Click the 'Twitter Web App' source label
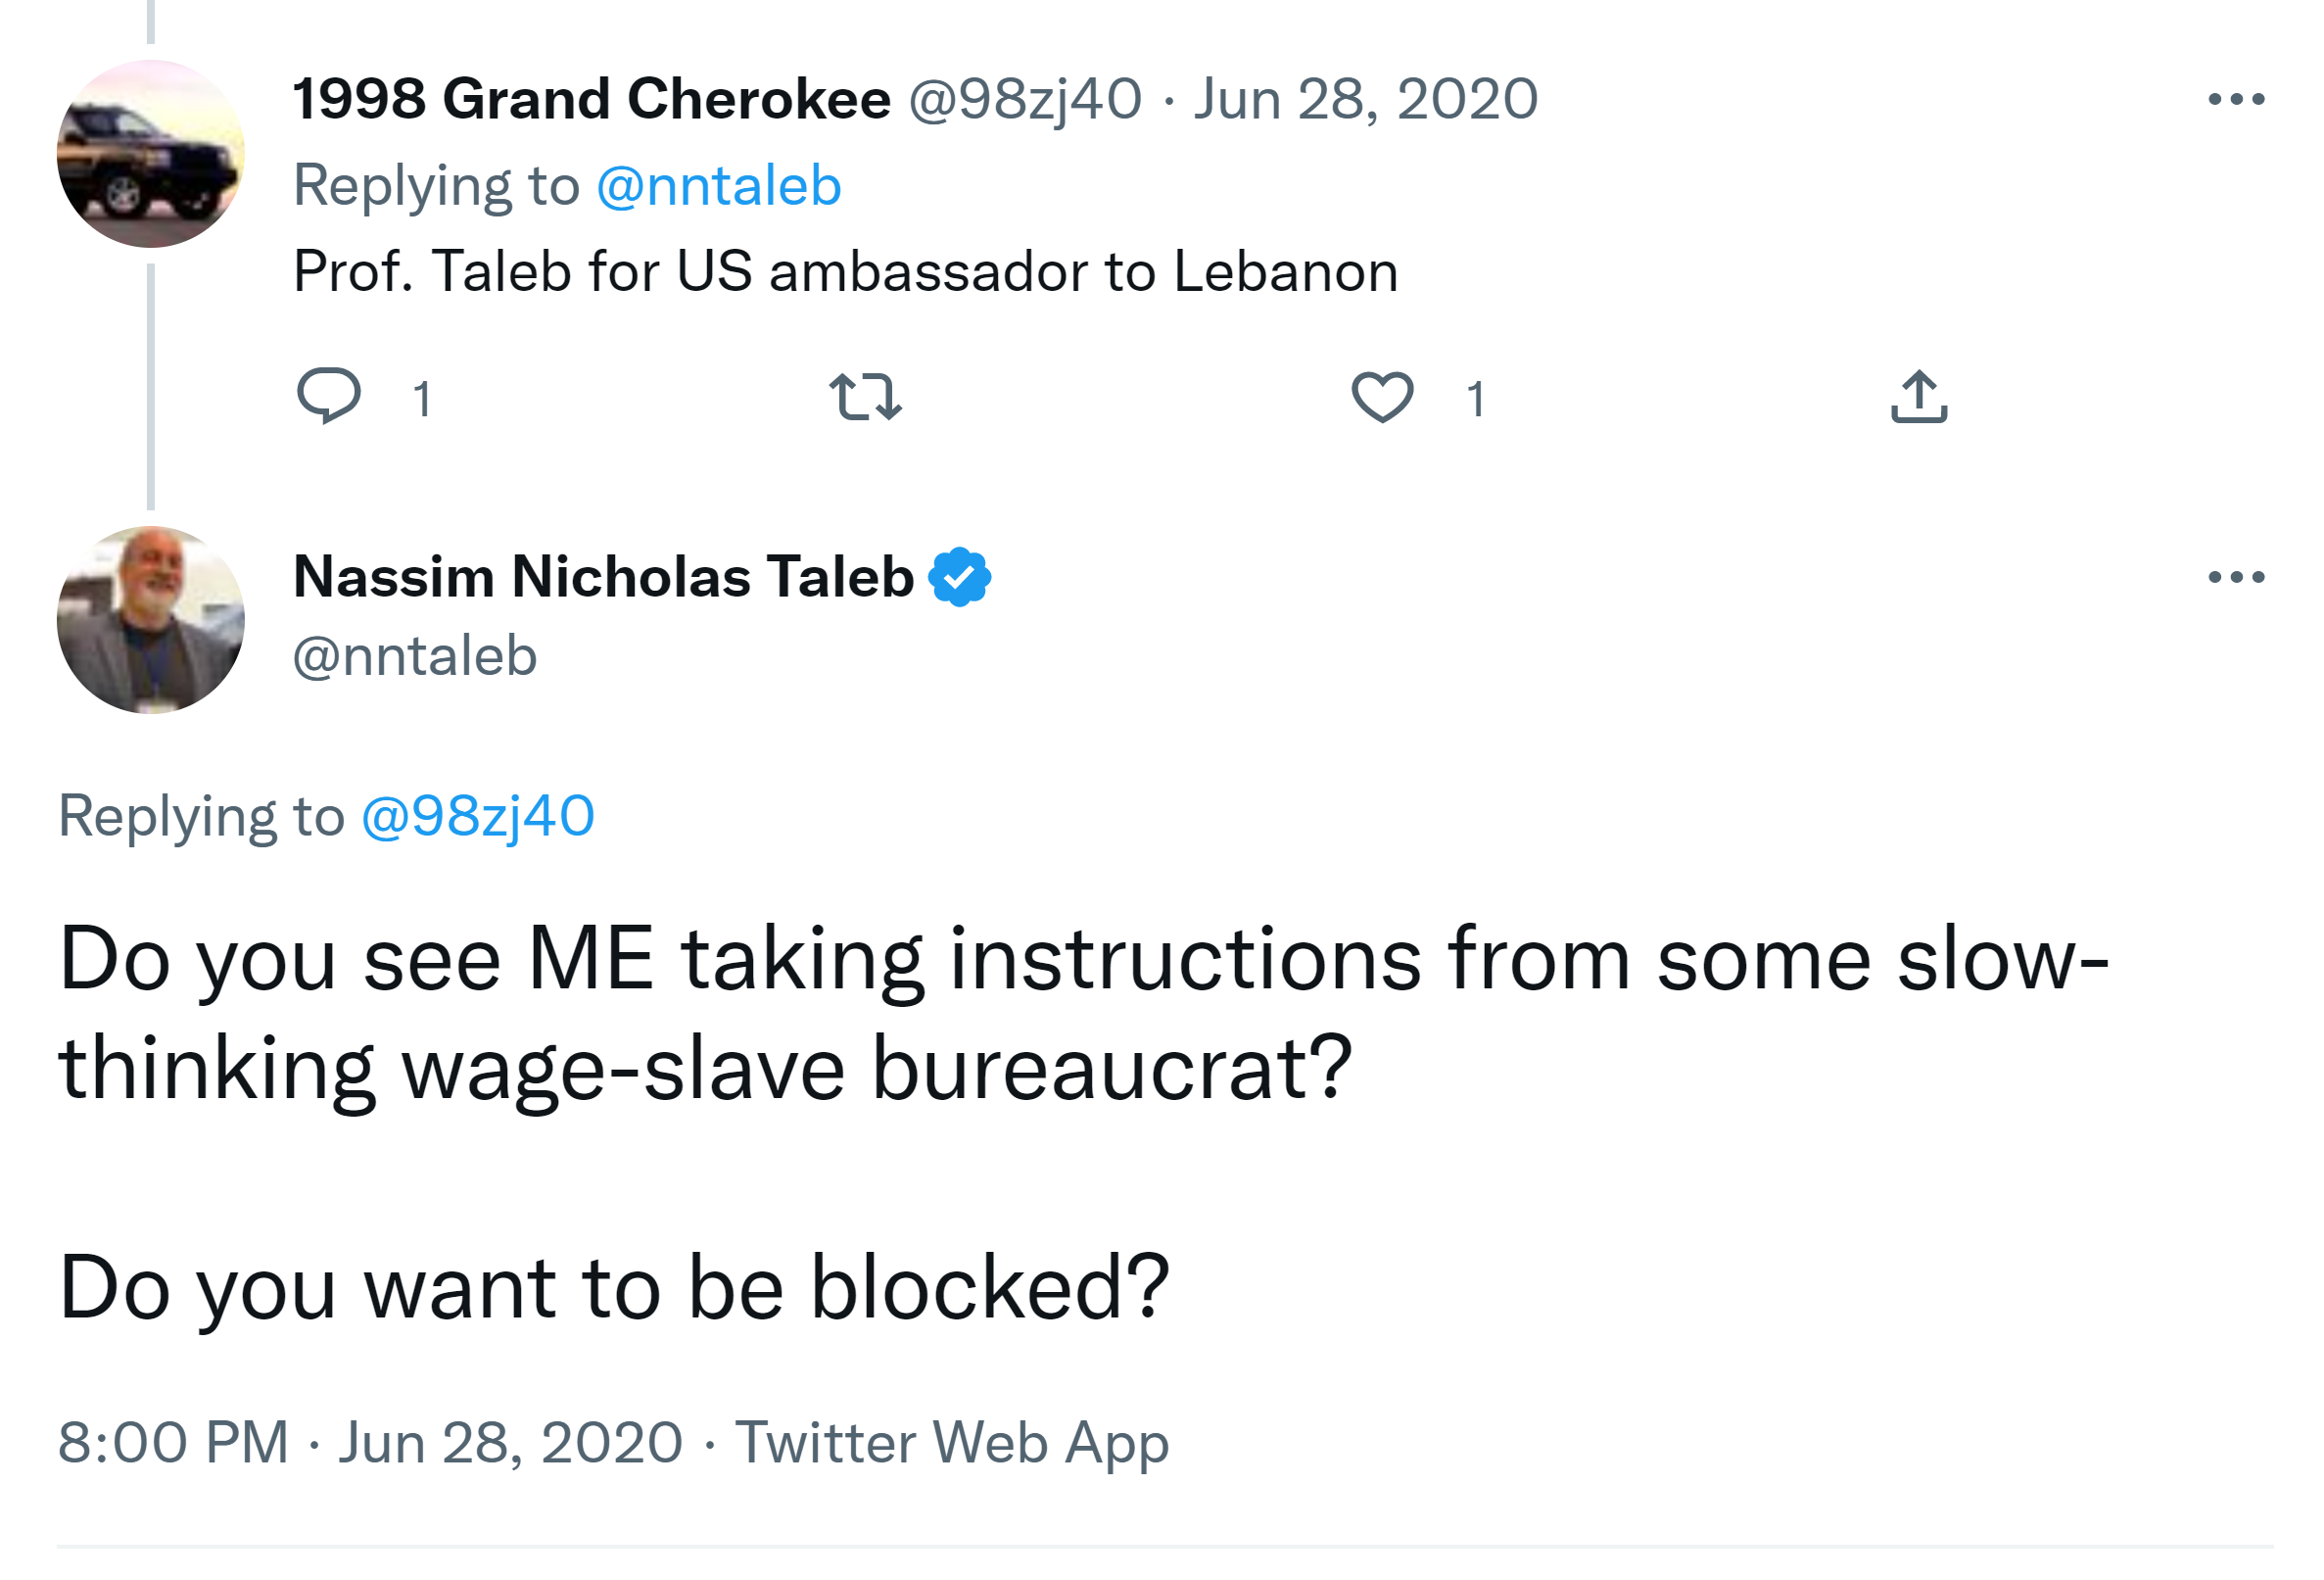Image resolution: width=2324 pixels, height=1580 pixels. (x=951, y=1443)
